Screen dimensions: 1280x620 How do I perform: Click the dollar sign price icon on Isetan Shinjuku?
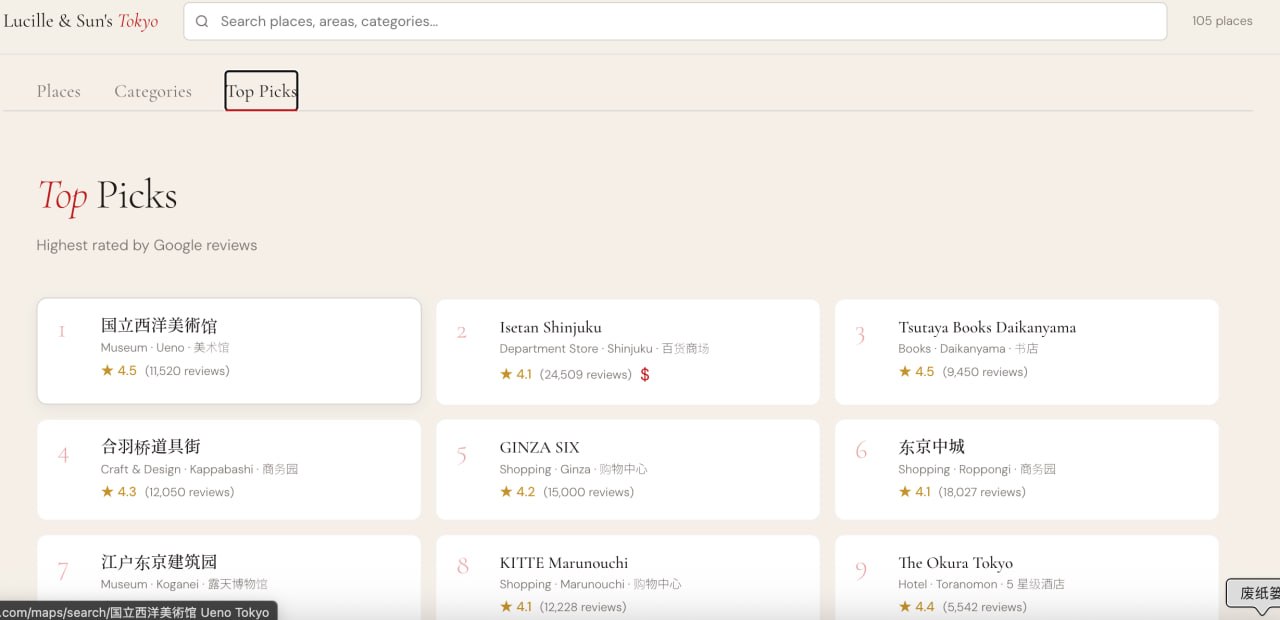tap(645, 374)
